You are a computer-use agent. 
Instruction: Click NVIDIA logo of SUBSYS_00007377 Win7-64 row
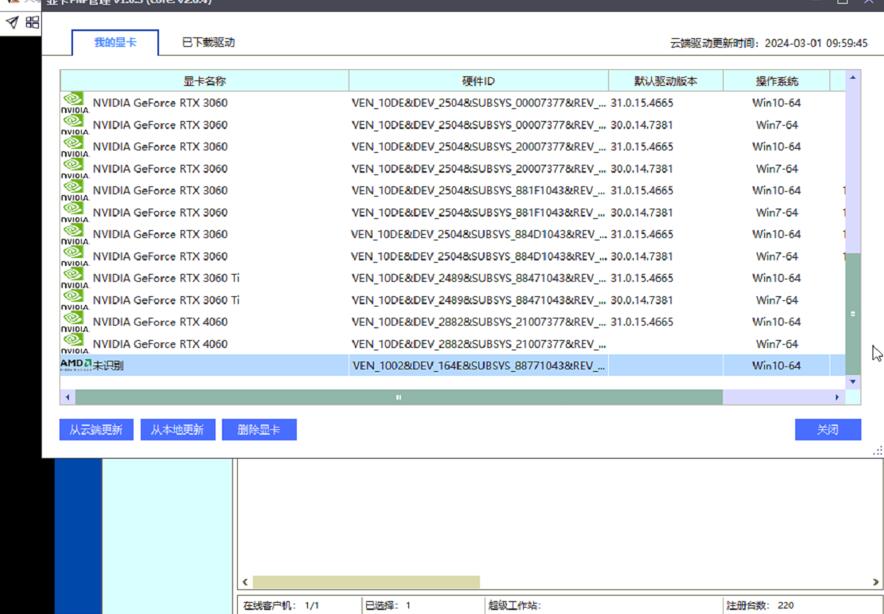(x=74, y=125)
